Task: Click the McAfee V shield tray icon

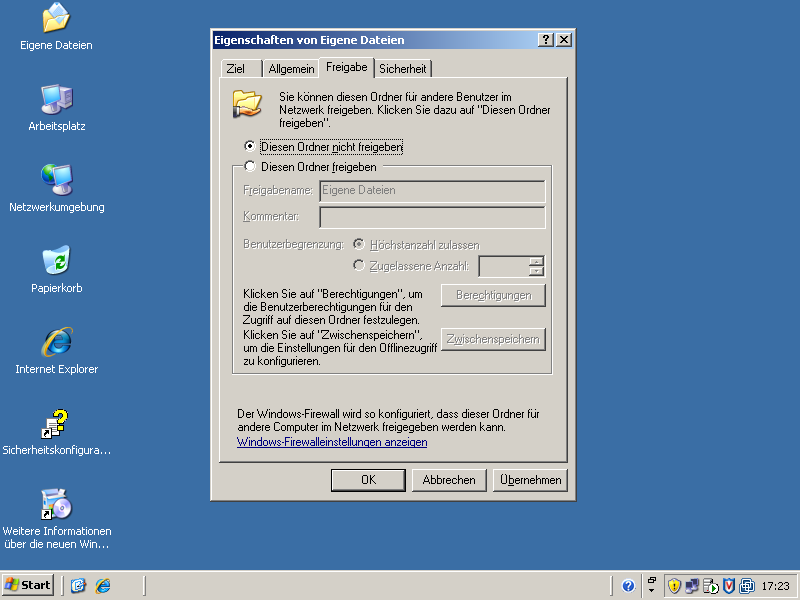Action: (x=729, y=586)
